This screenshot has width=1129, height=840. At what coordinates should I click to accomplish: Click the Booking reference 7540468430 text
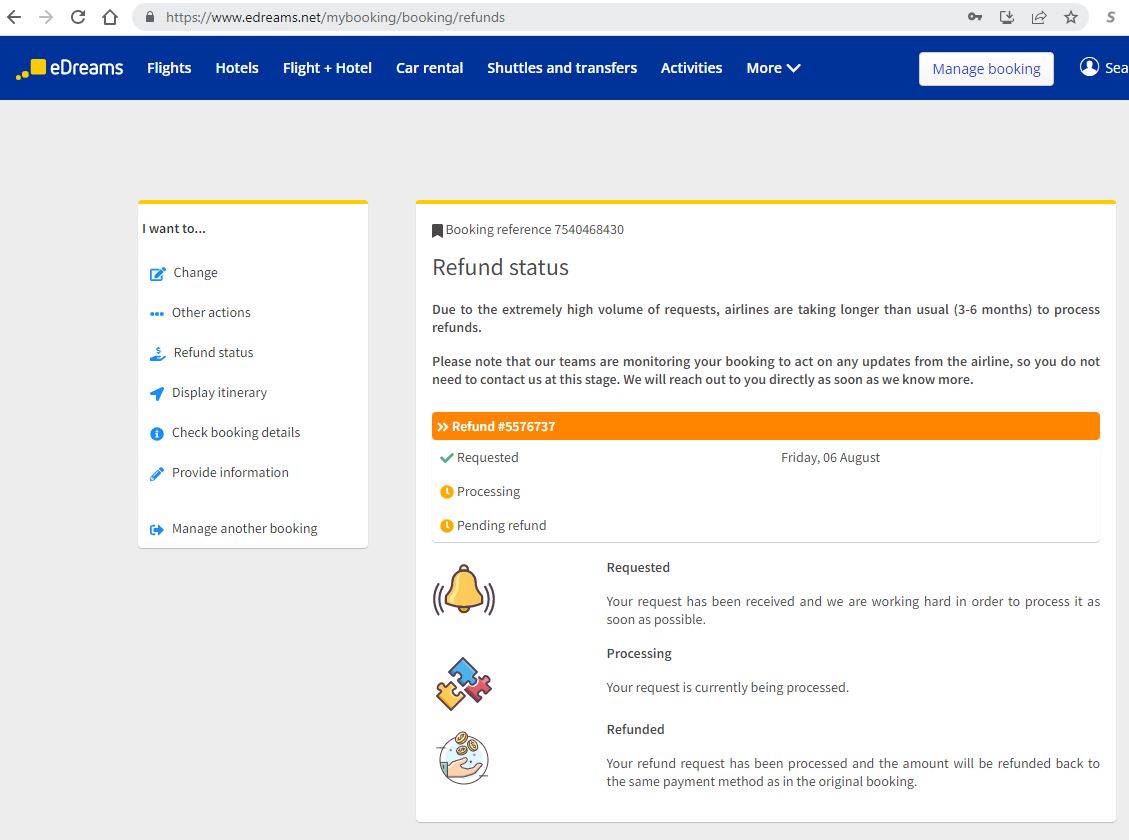[x=535, y=230]
